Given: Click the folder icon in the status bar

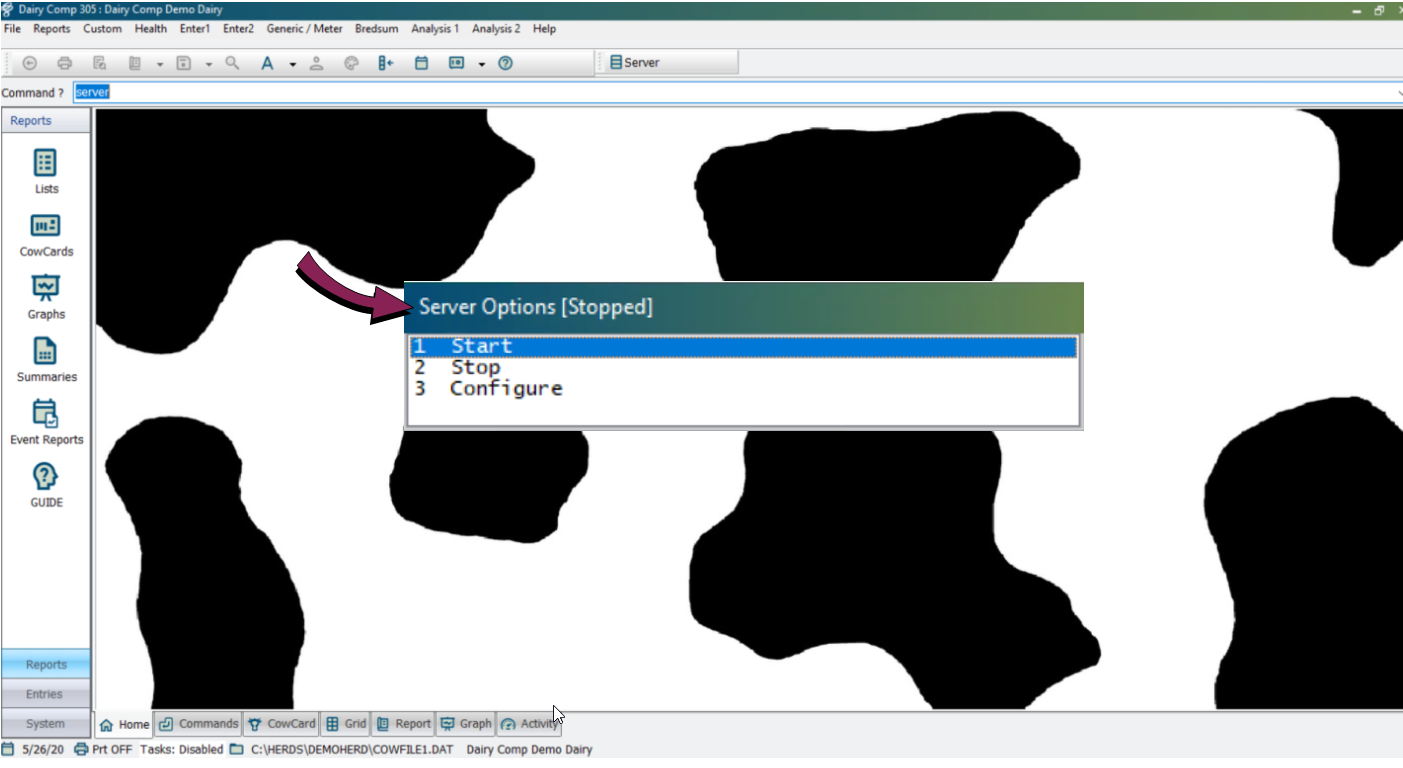Looking at the screenshot, I should point(236,750).
